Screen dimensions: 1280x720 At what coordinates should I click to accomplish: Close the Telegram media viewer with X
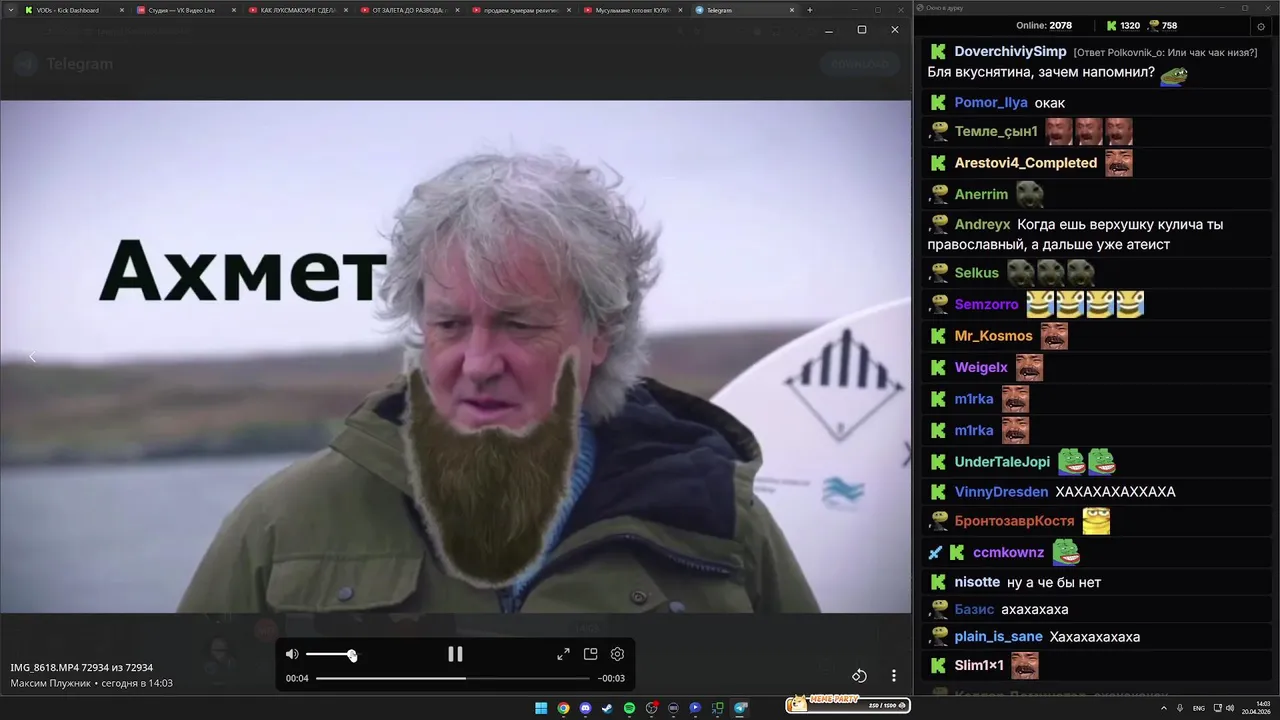point(895,30)
